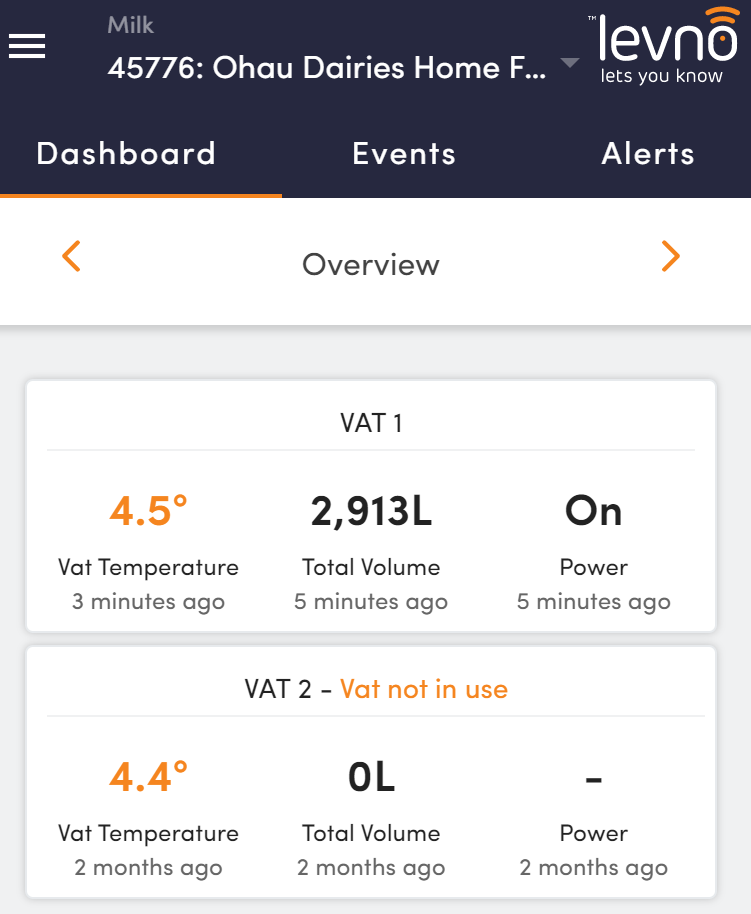The width and height of the screenshot is (751, 914).
Task: Switch to the Alerts tab
Action: point(648,154)
